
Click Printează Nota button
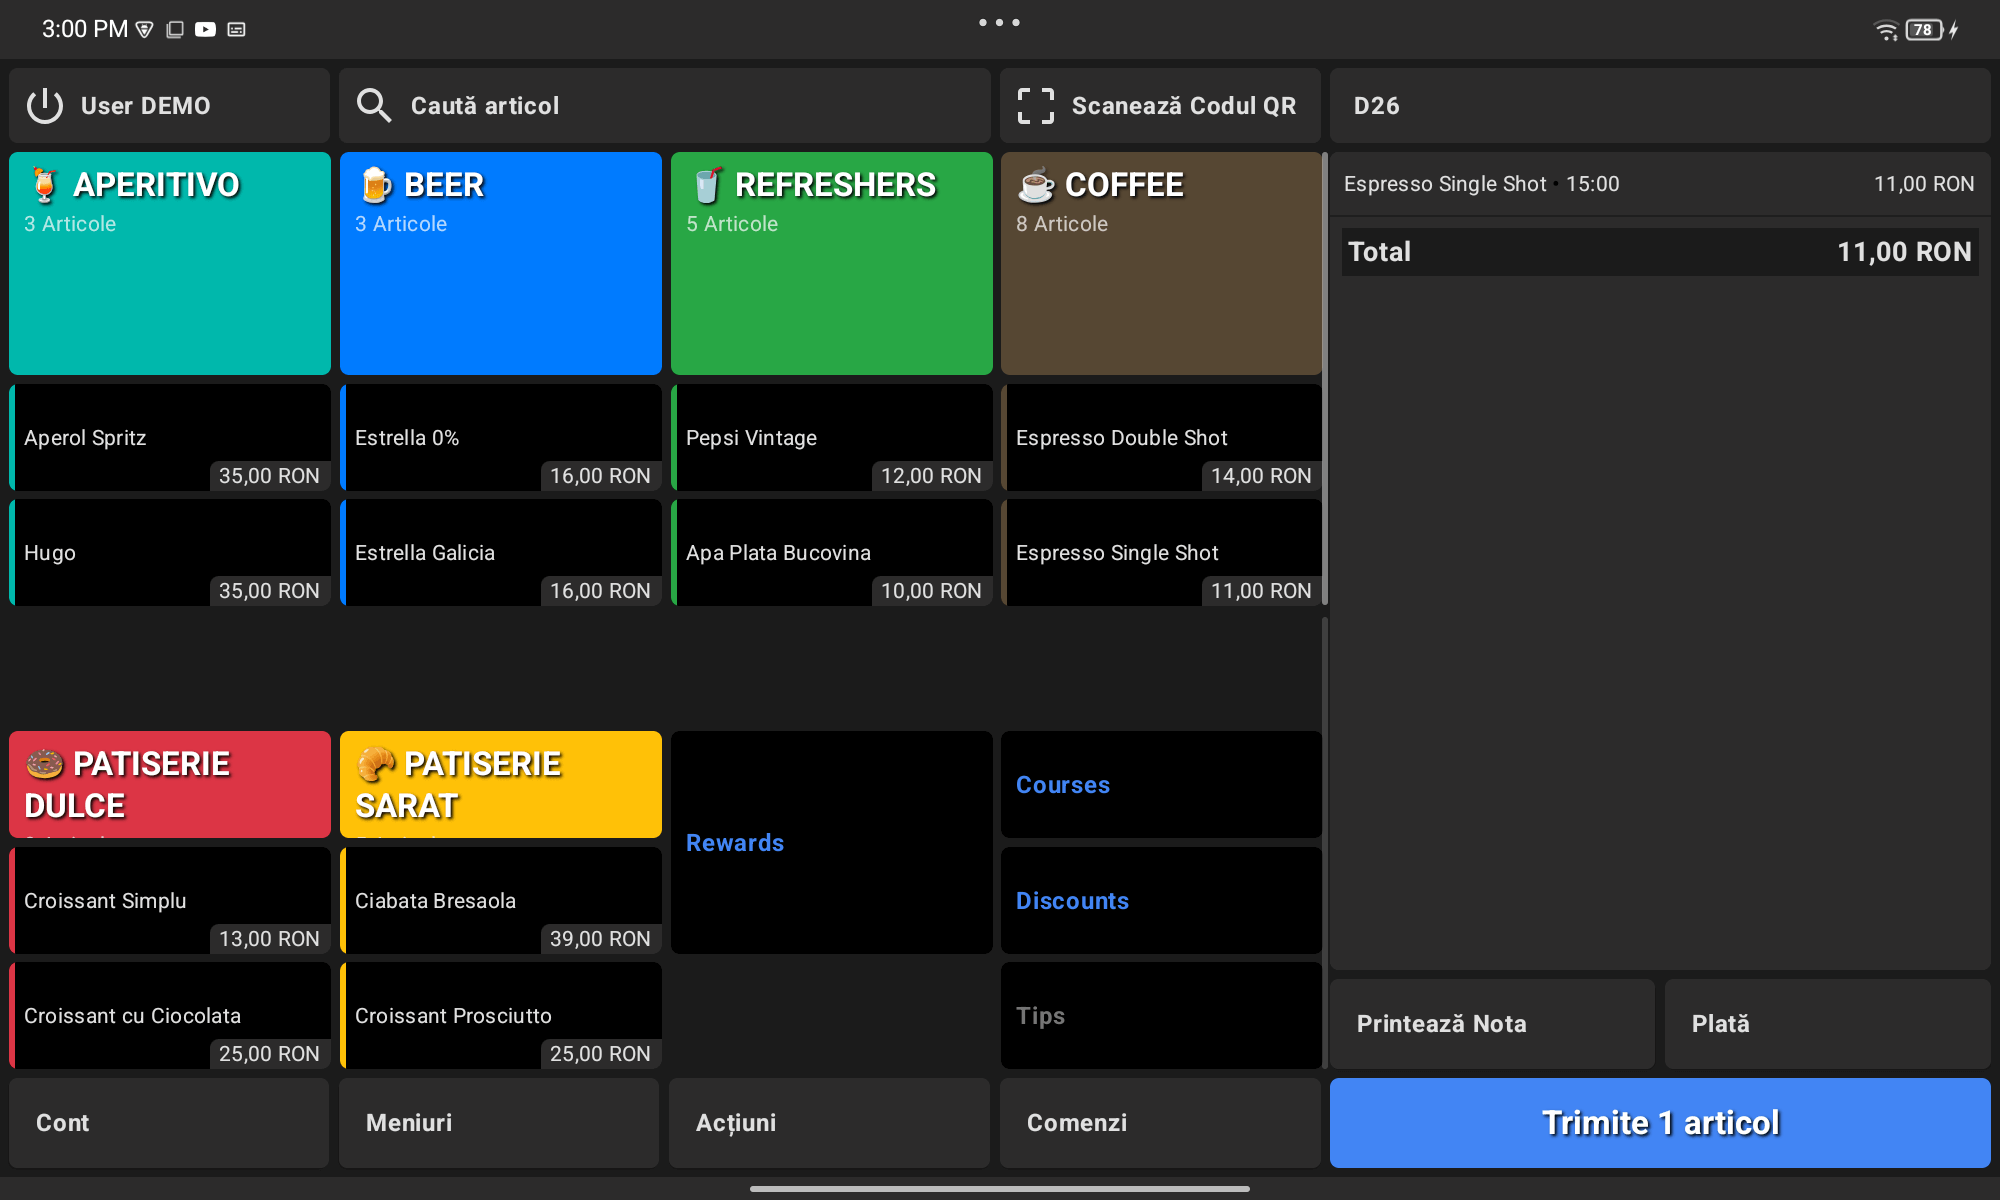[x=1492, y=1024]
